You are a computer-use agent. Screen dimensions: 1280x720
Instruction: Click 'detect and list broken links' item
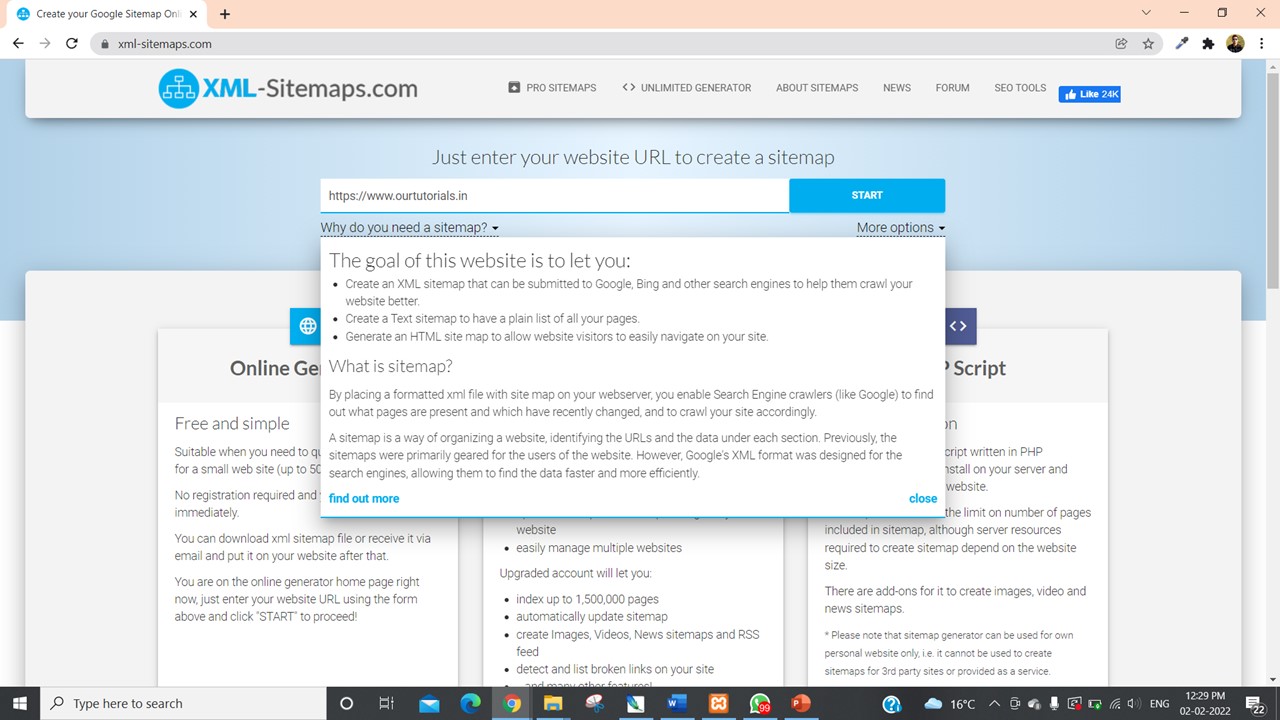(615, 669)
